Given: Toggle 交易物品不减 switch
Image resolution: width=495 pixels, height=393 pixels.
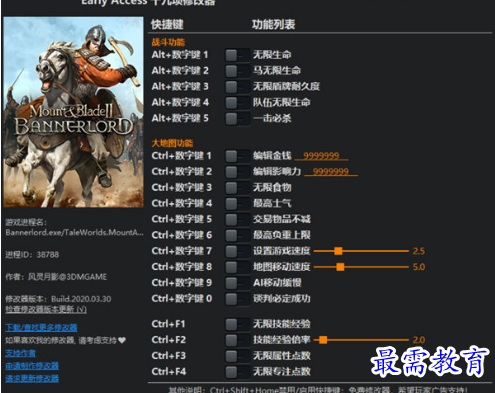Looking at the screenshot, I should tap(237, 219).
